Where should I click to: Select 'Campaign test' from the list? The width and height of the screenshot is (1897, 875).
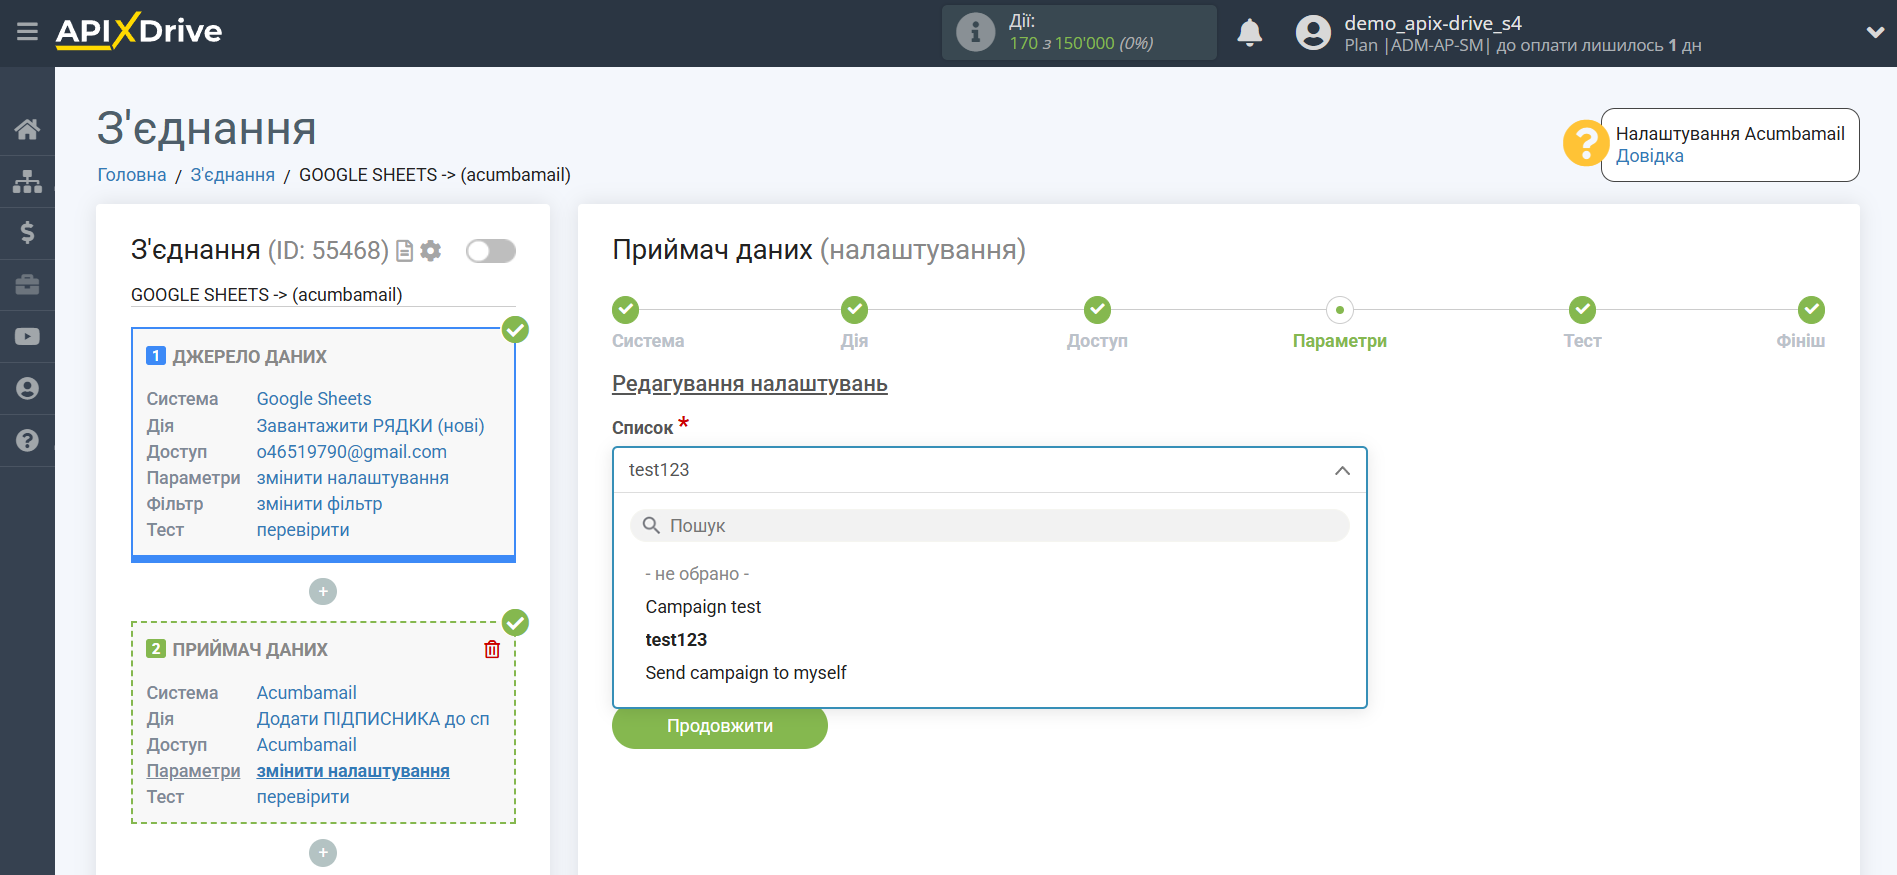(703, 607)
